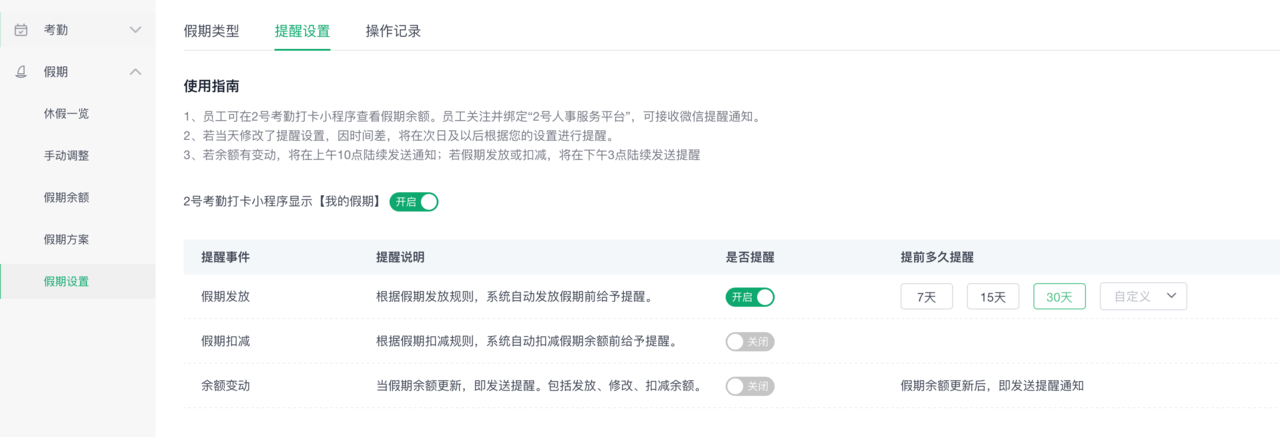Disable the 假期发放 reminder toggle
The height and width of the screenshot is (437, 1280).
[x=750, y=297]
